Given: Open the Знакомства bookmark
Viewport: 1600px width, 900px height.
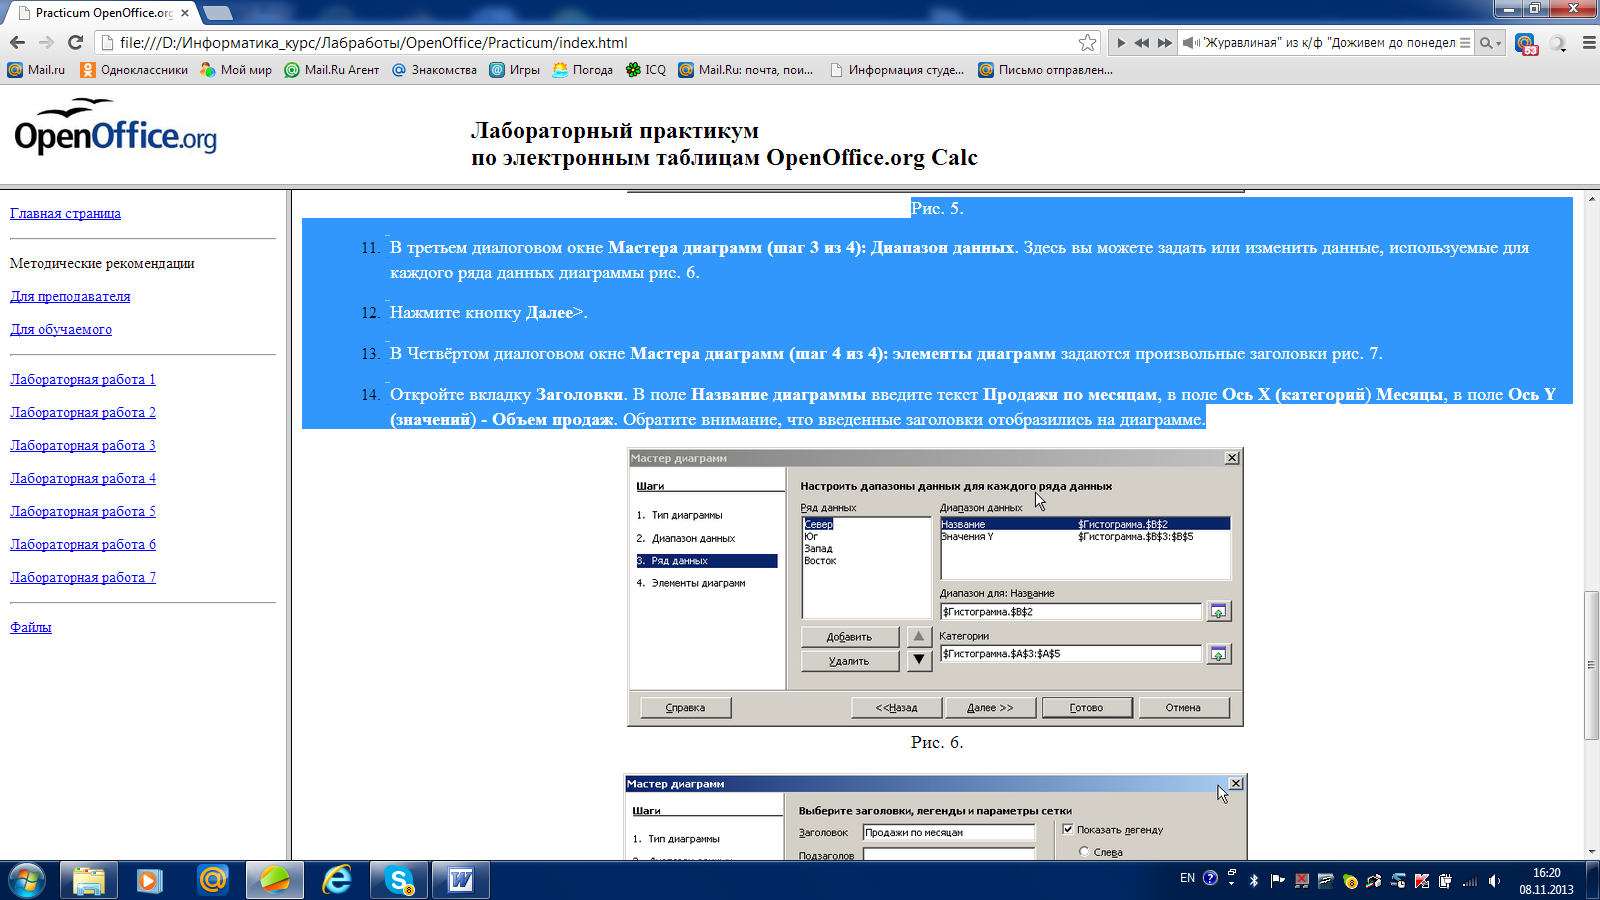Looking at the screenshot, I should 434,70.
